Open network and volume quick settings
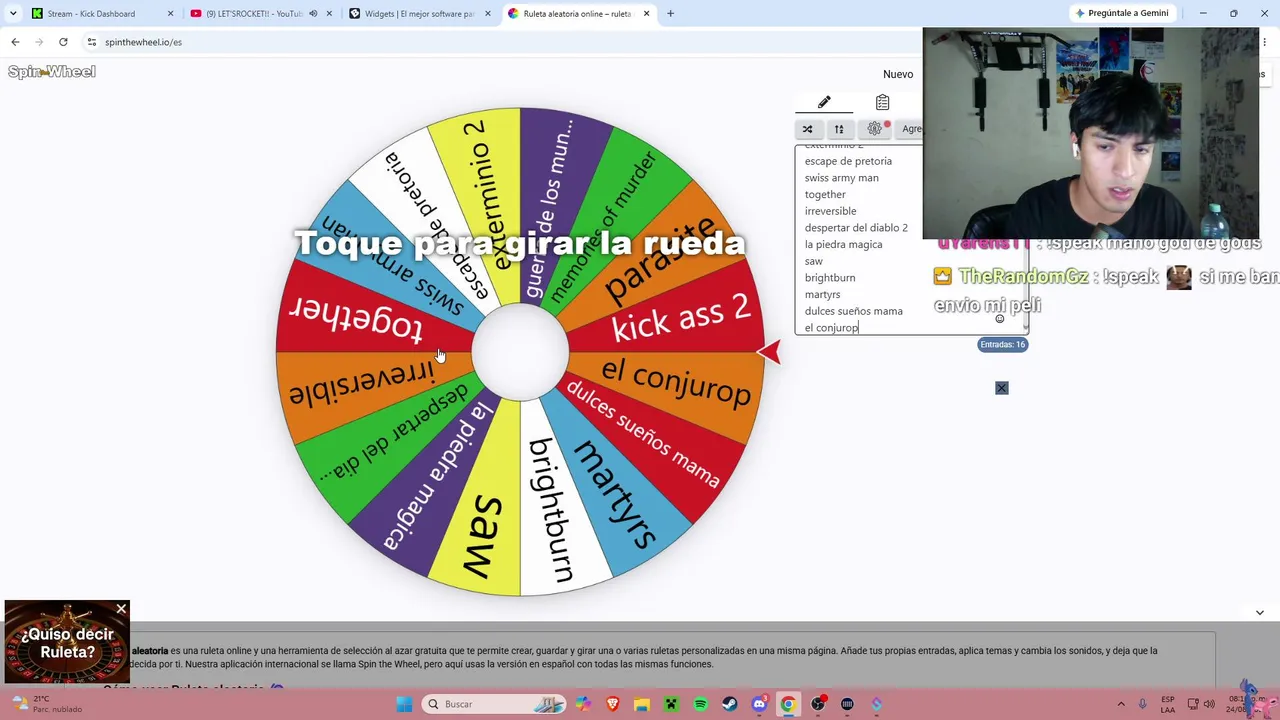Screen dimensions: 1280x720 (1202, 704)
